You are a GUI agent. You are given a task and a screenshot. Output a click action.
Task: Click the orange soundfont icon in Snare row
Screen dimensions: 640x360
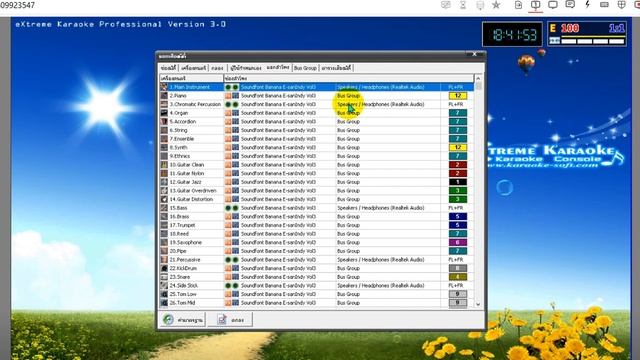coord(228,277)
